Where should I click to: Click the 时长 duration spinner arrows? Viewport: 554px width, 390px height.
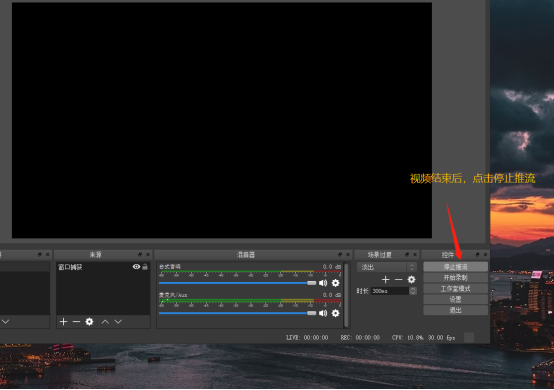412,291
